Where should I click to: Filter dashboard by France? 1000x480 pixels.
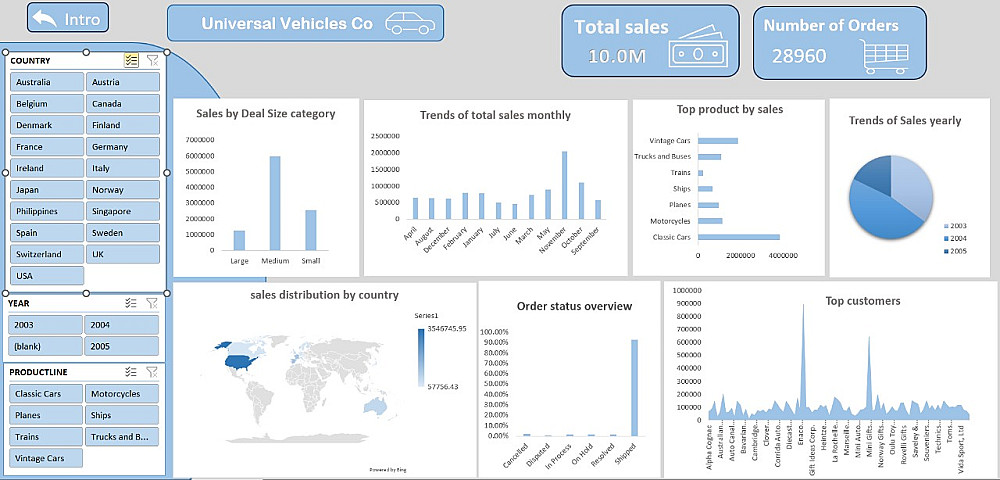tap(47, 147)
